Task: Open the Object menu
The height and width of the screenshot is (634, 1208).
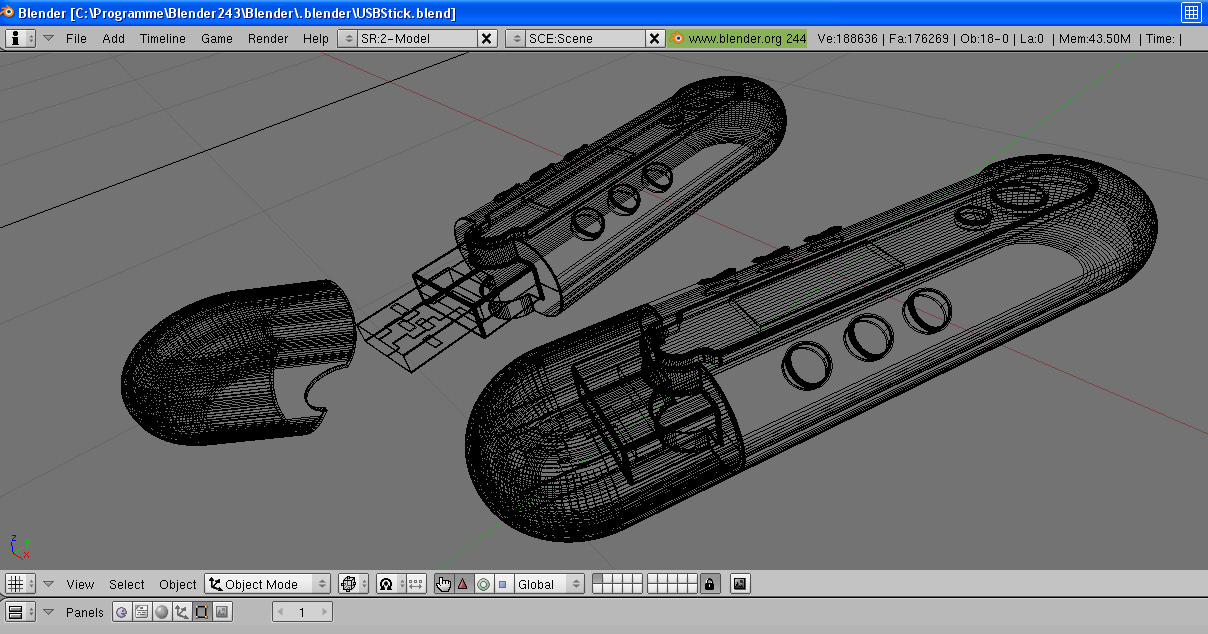Action: point(178,584)
